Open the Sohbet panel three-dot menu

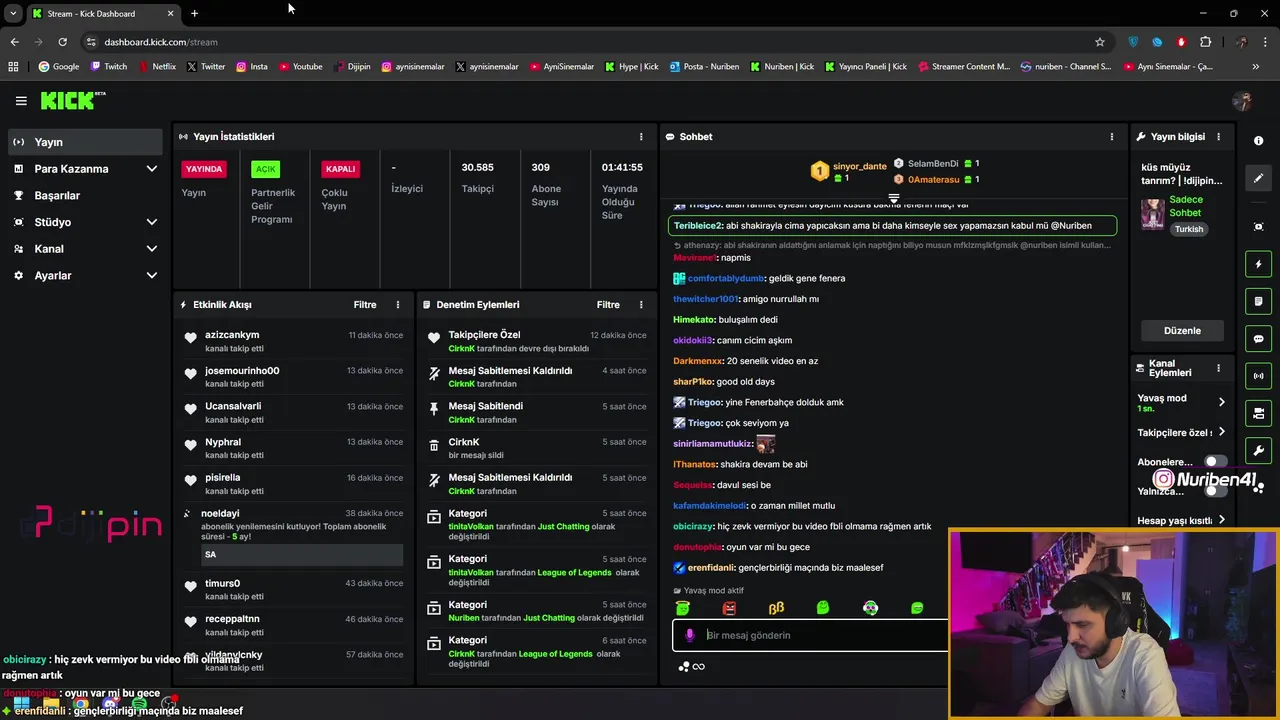click(1111, 137)
